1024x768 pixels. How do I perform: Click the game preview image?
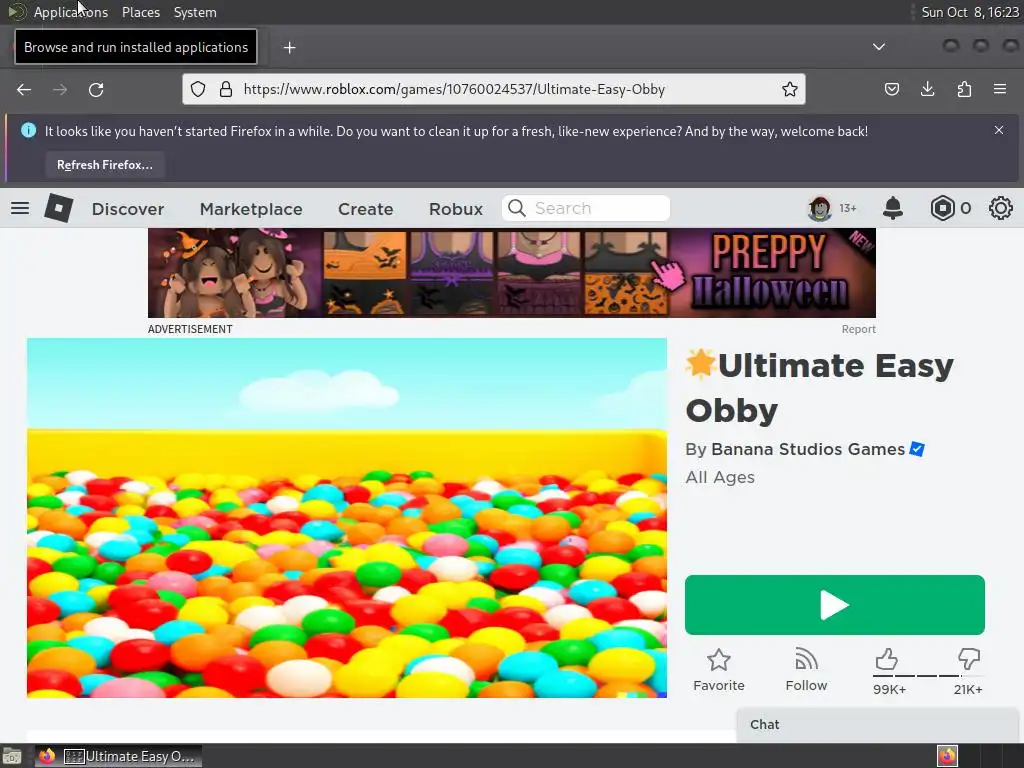click(x=347, y=518)
